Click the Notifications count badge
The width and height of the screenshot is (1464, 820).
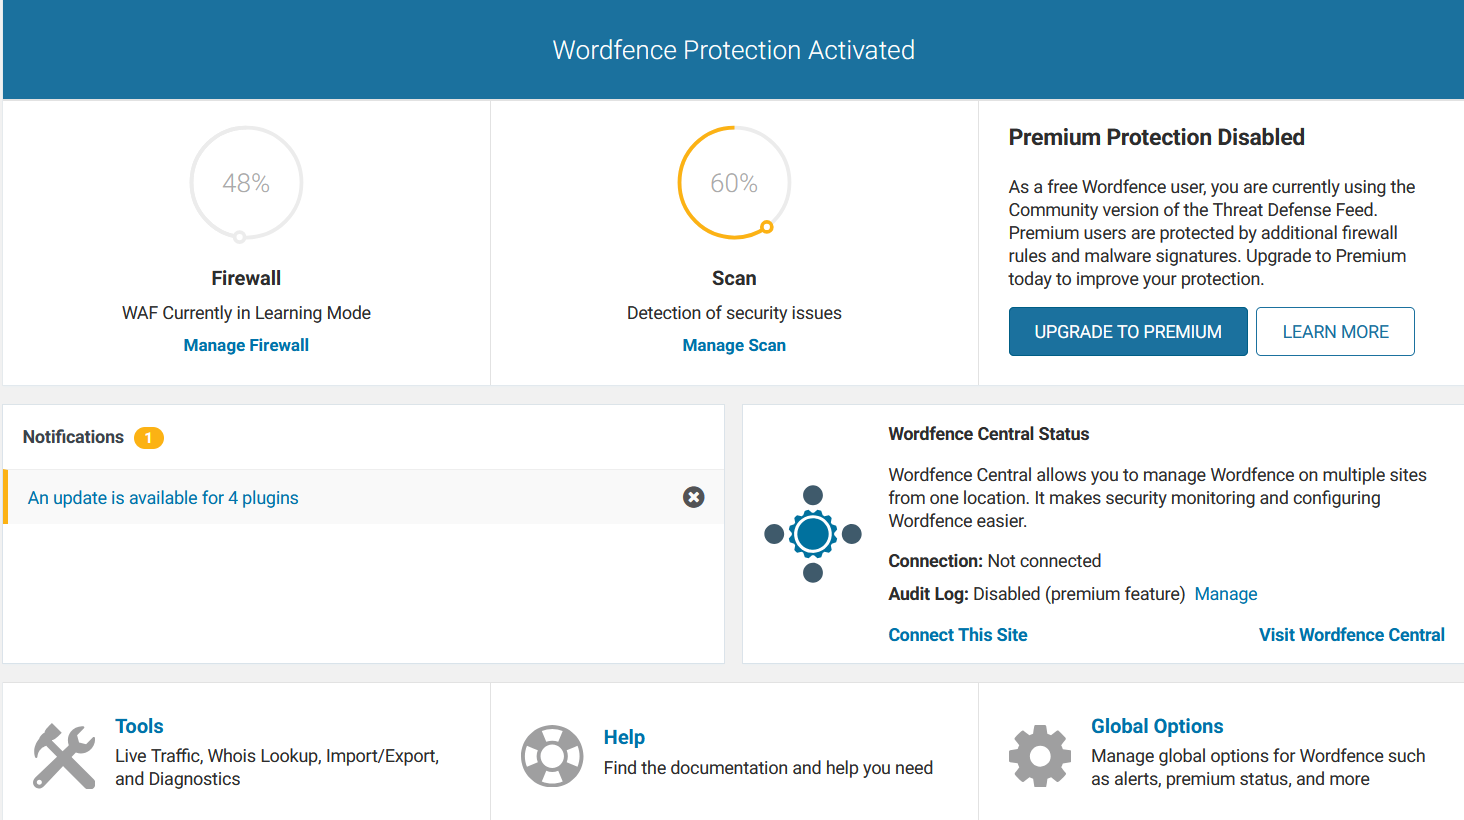(x=148, y=438)
